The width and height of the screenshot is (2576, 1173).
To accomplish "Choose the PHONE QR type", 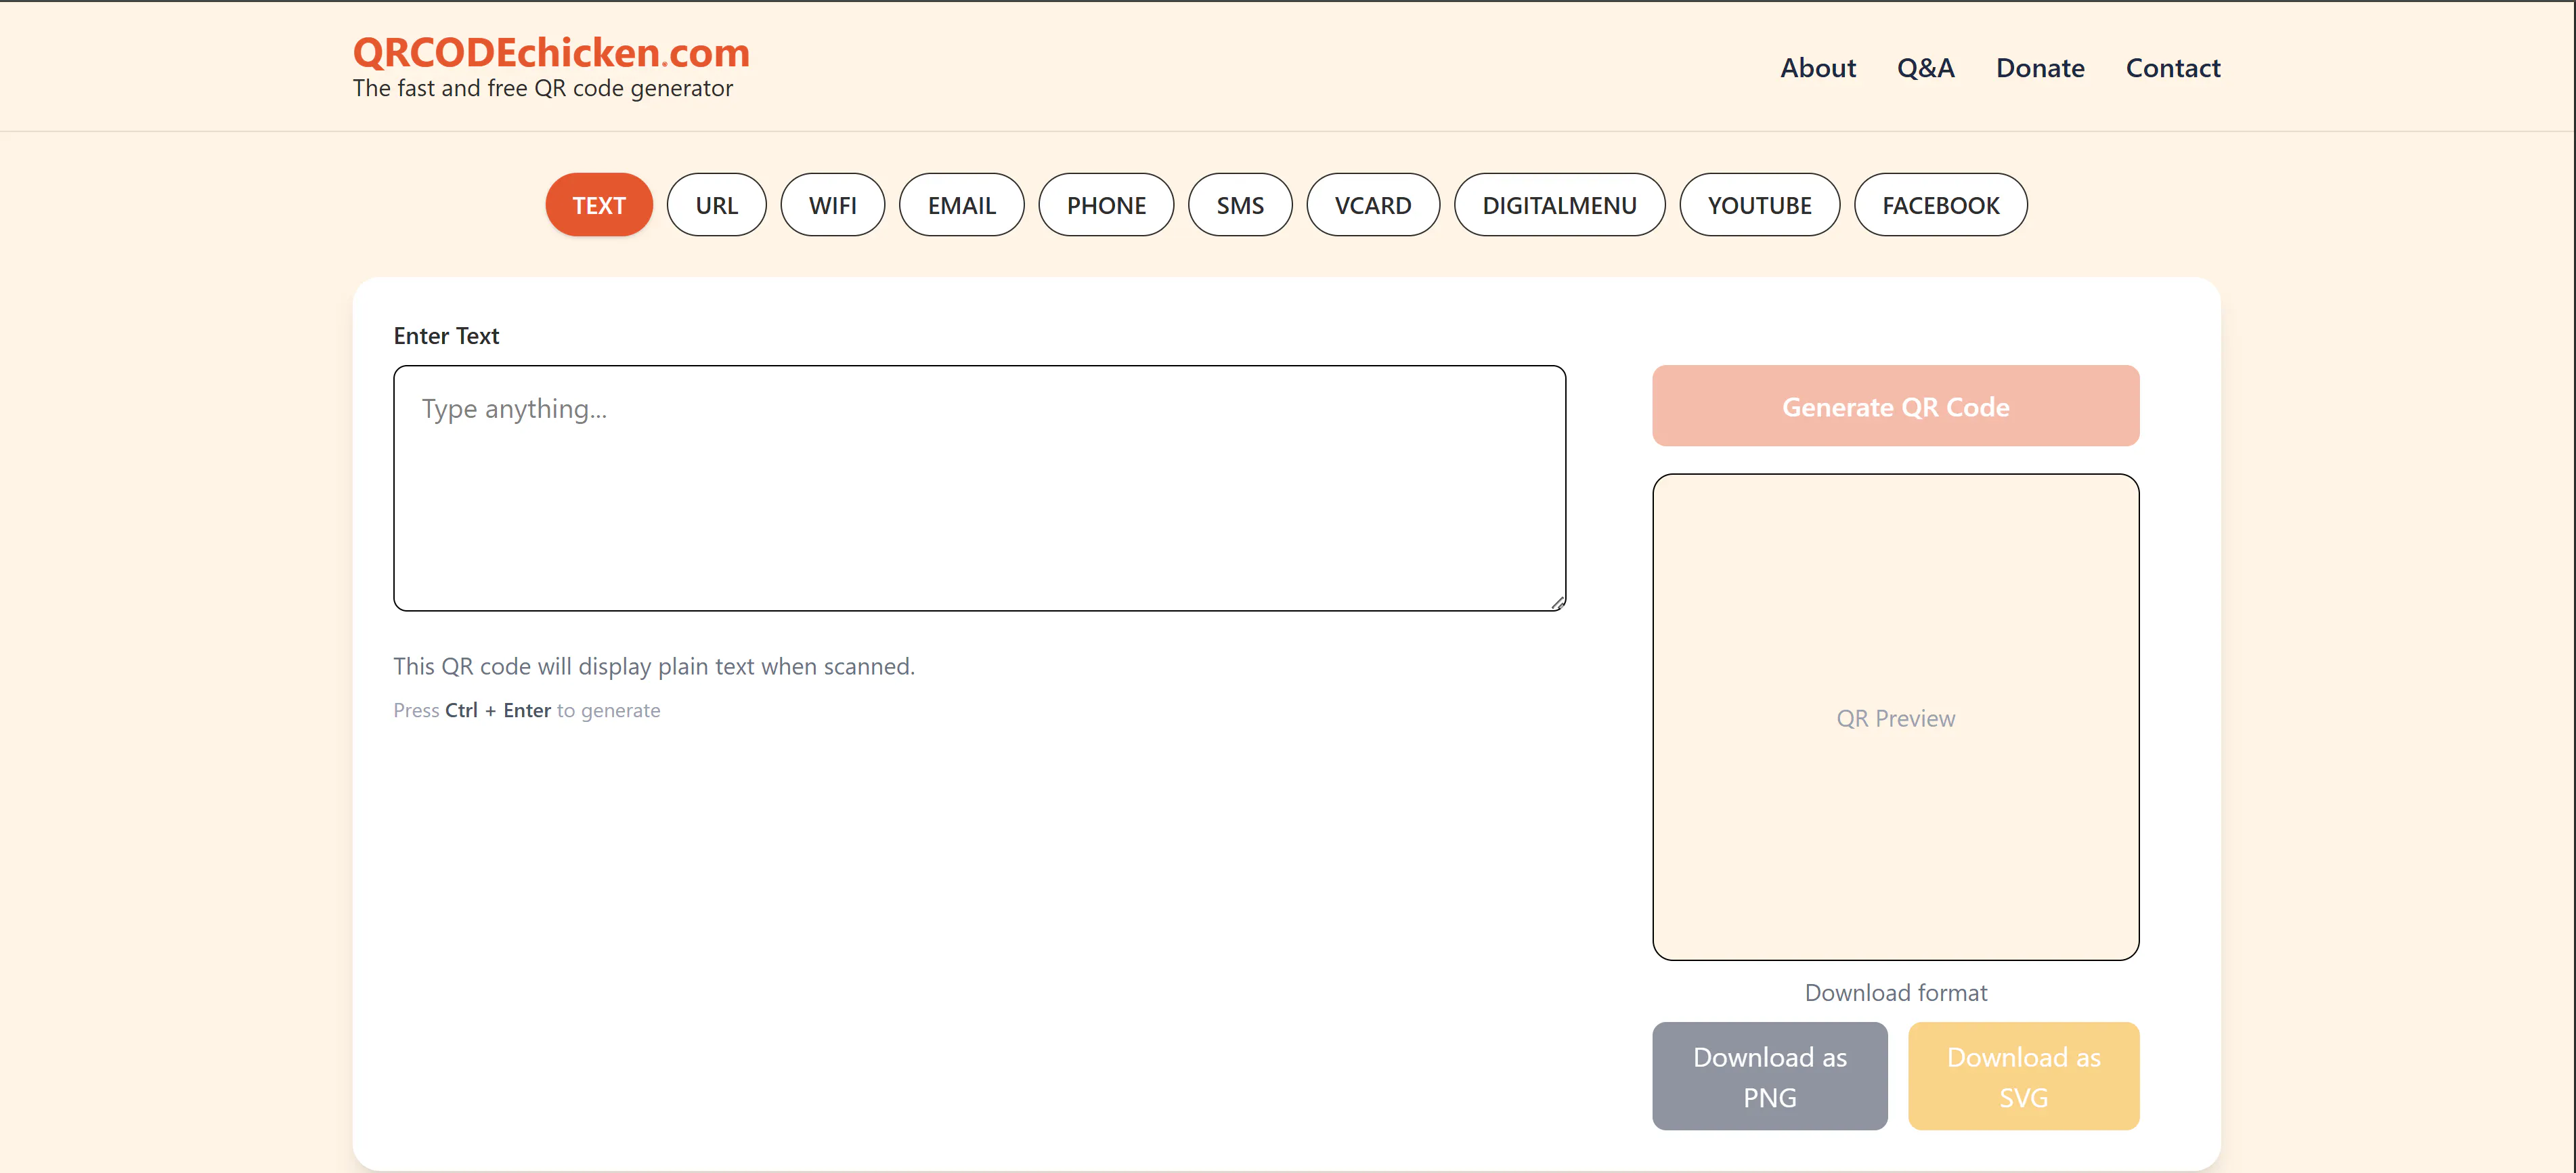I will 1105,205.
